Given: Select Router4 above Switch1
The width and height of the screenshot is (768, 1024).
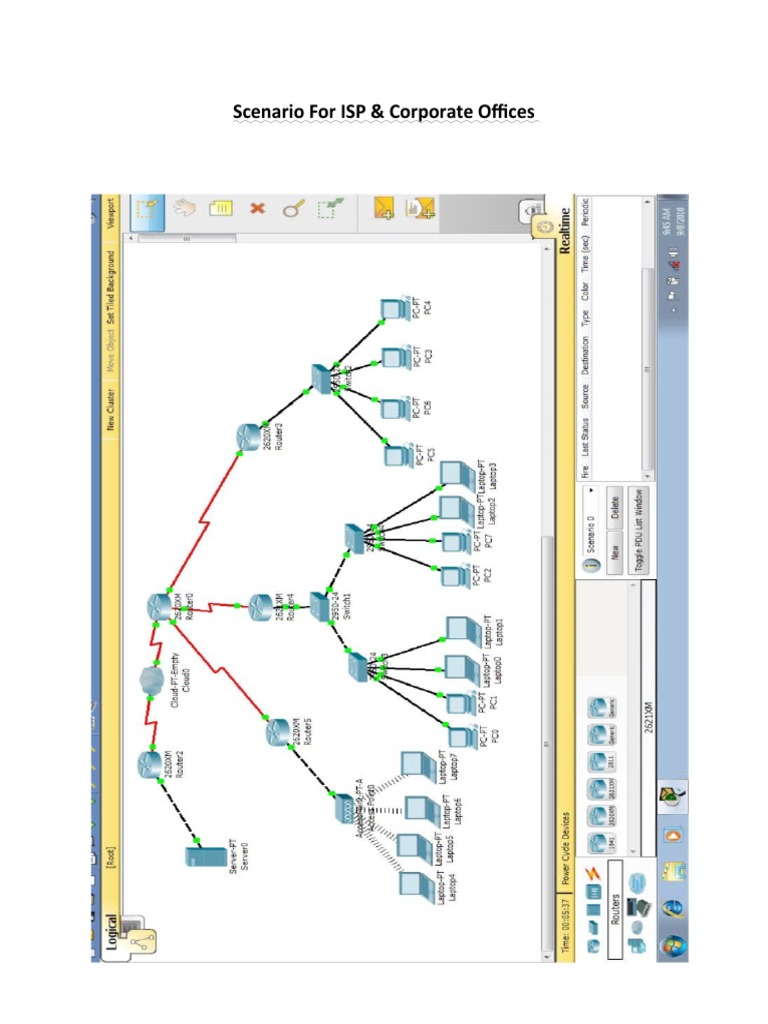Looking at the screenshot, I should click(x=260, y=608).
